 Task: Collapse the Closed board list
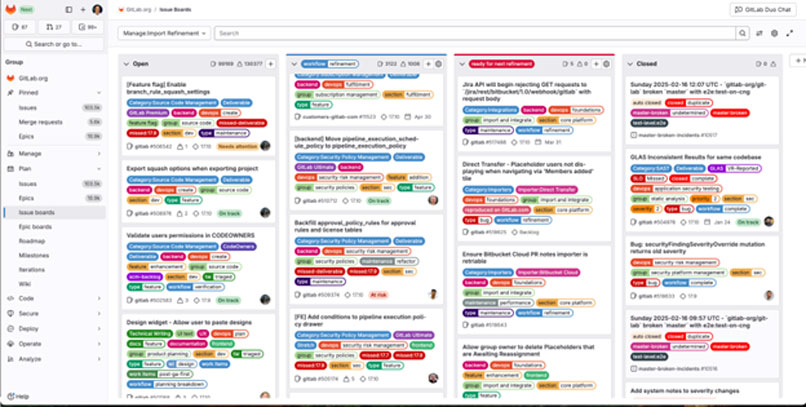pos(628,63)
